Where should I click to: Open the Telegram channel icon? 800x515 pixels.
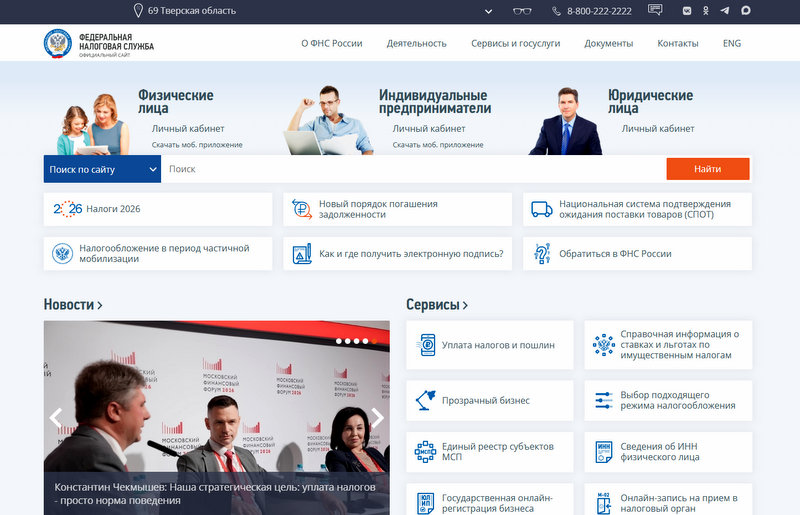[x=724, y=10]
